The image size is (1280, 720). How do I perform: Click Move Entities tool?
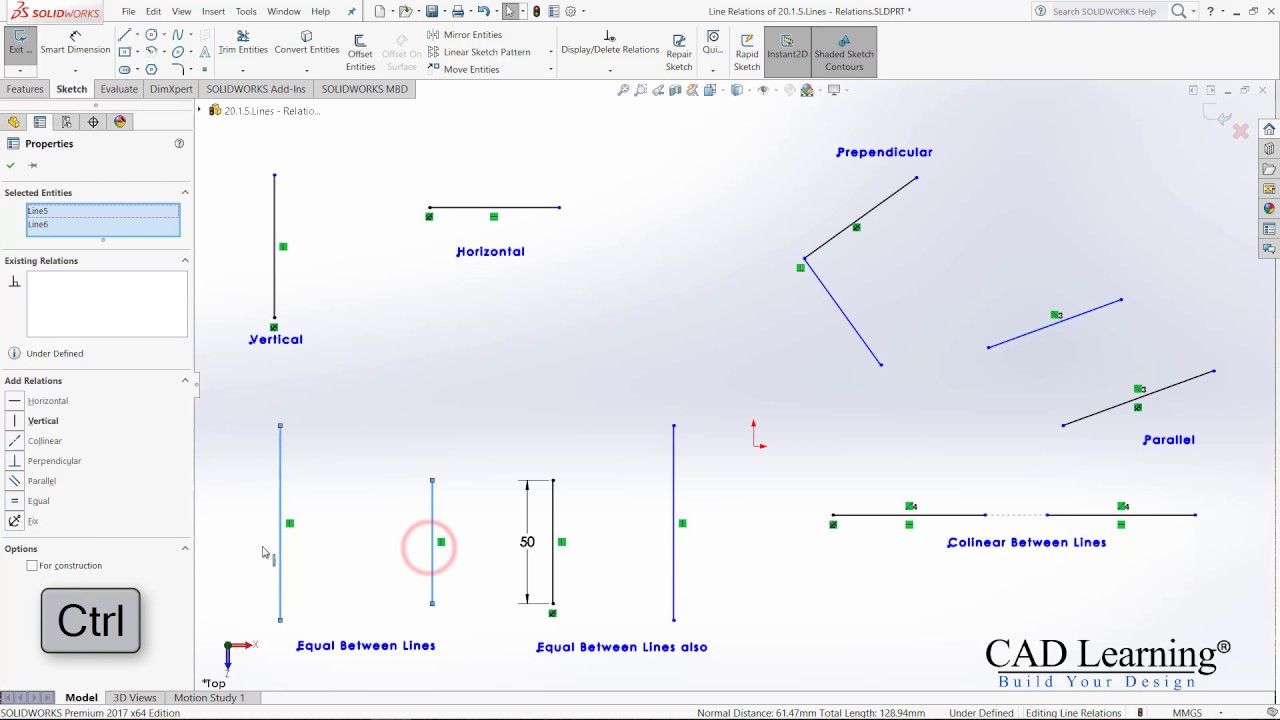464,69
